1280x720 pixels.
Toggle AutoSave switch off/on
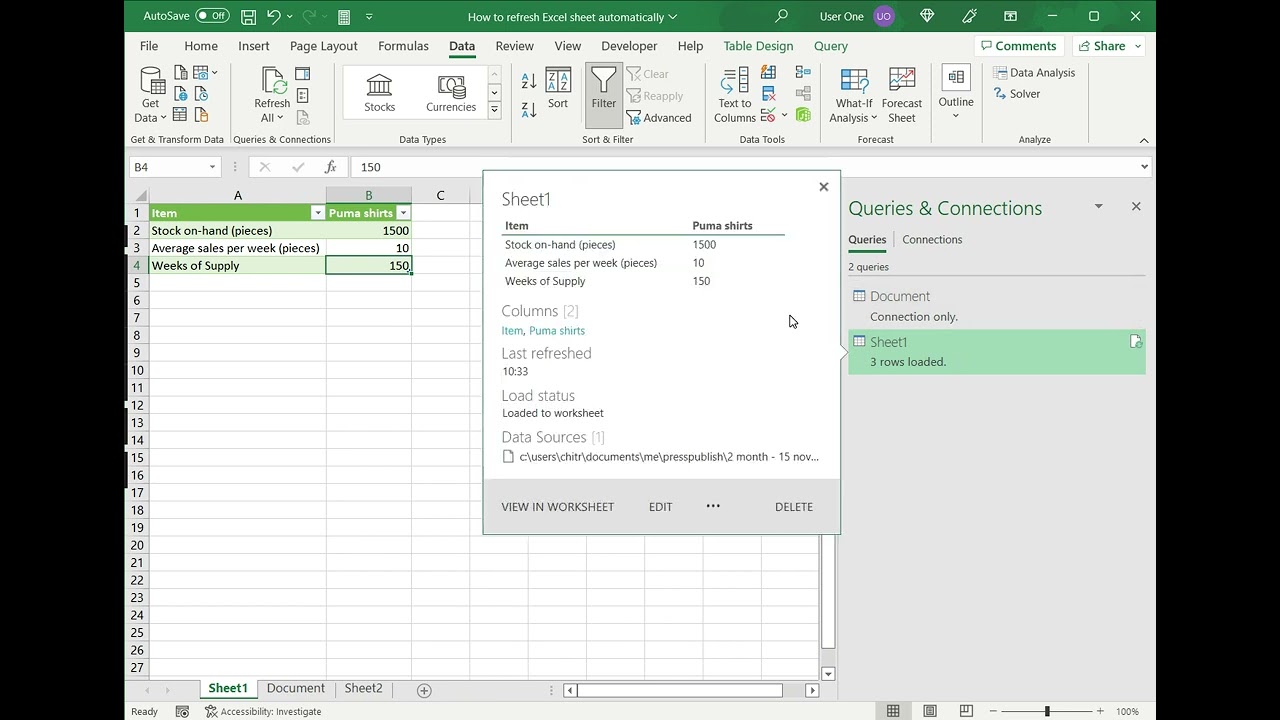(212, 16)
